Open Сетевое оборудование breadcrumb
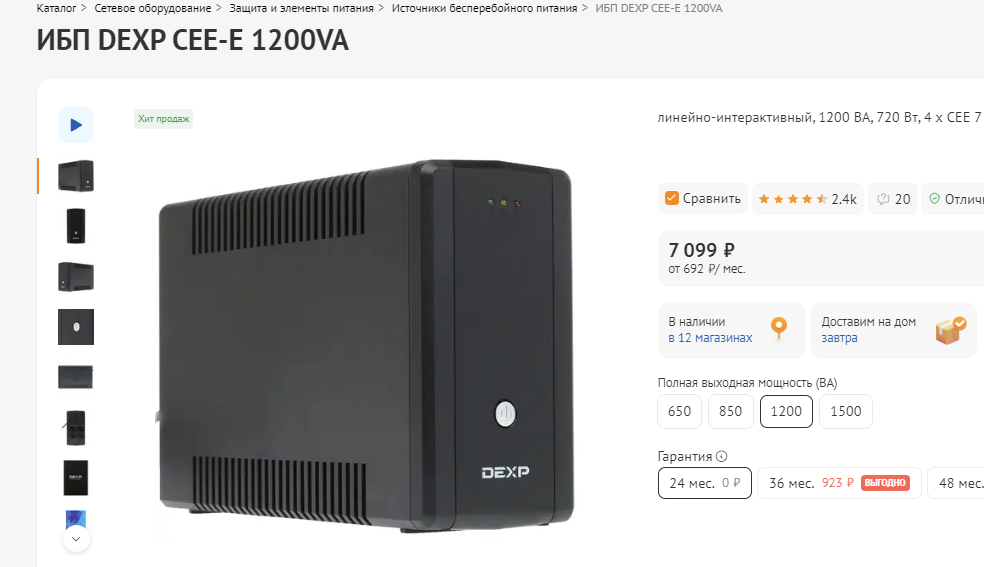This screenshot has width=984, height=567. [152, 8]
